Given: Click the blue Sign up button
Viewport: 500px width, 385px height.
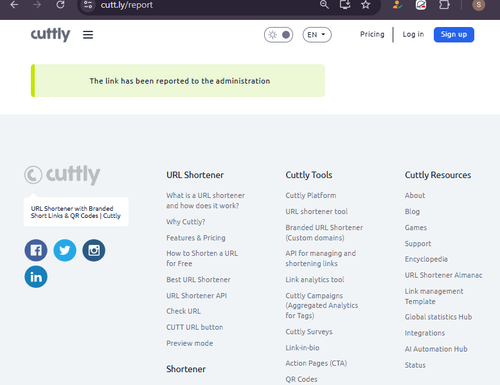Looking at the screenshot, I should click(454, 35).
